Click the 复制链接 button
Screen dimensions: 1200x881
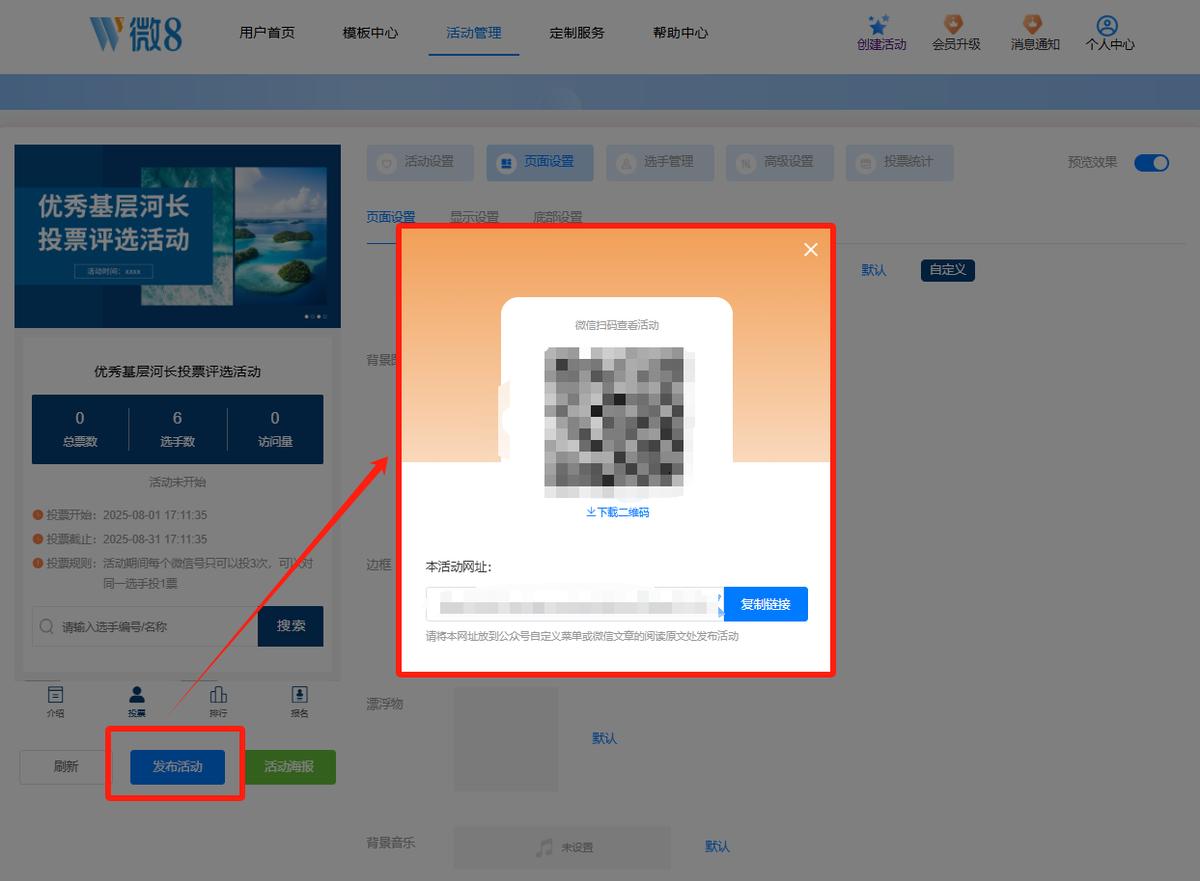pos(766,604)
